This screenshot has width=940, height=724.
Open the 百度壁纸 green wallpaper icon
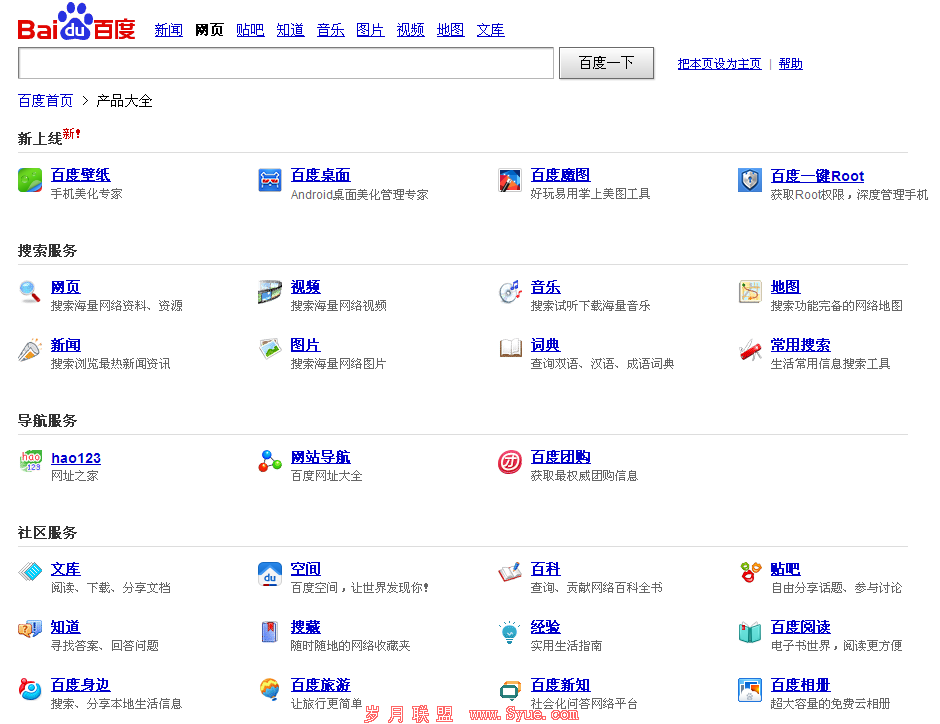30,180
